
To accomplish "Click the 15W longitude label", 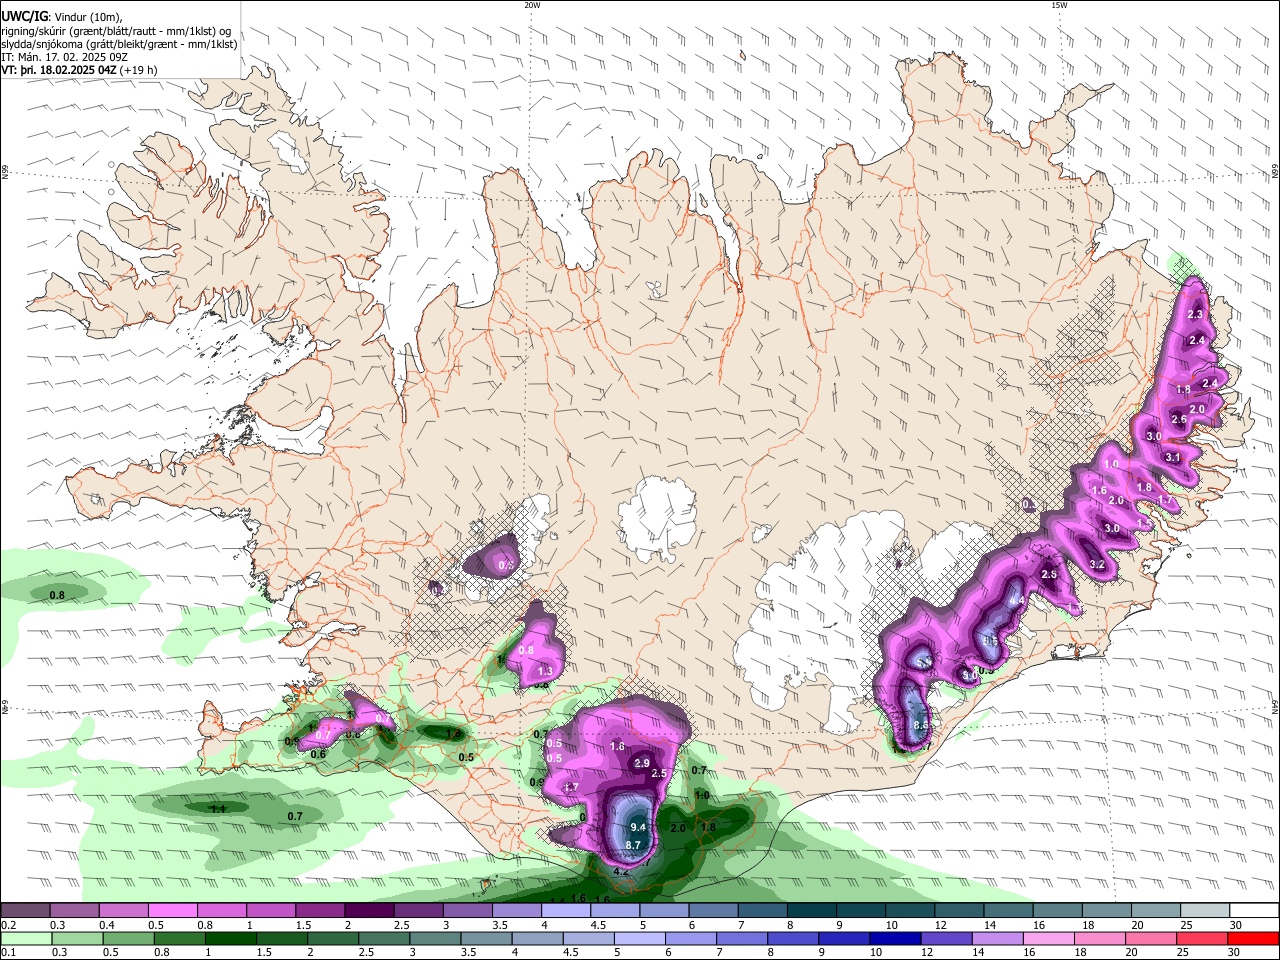I will point(1059,5).
